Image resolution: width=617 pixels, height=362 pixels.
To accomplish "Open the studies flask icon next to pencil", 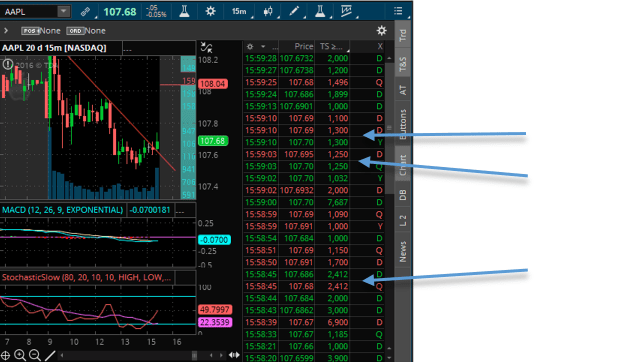I will (x=320, y=11).
